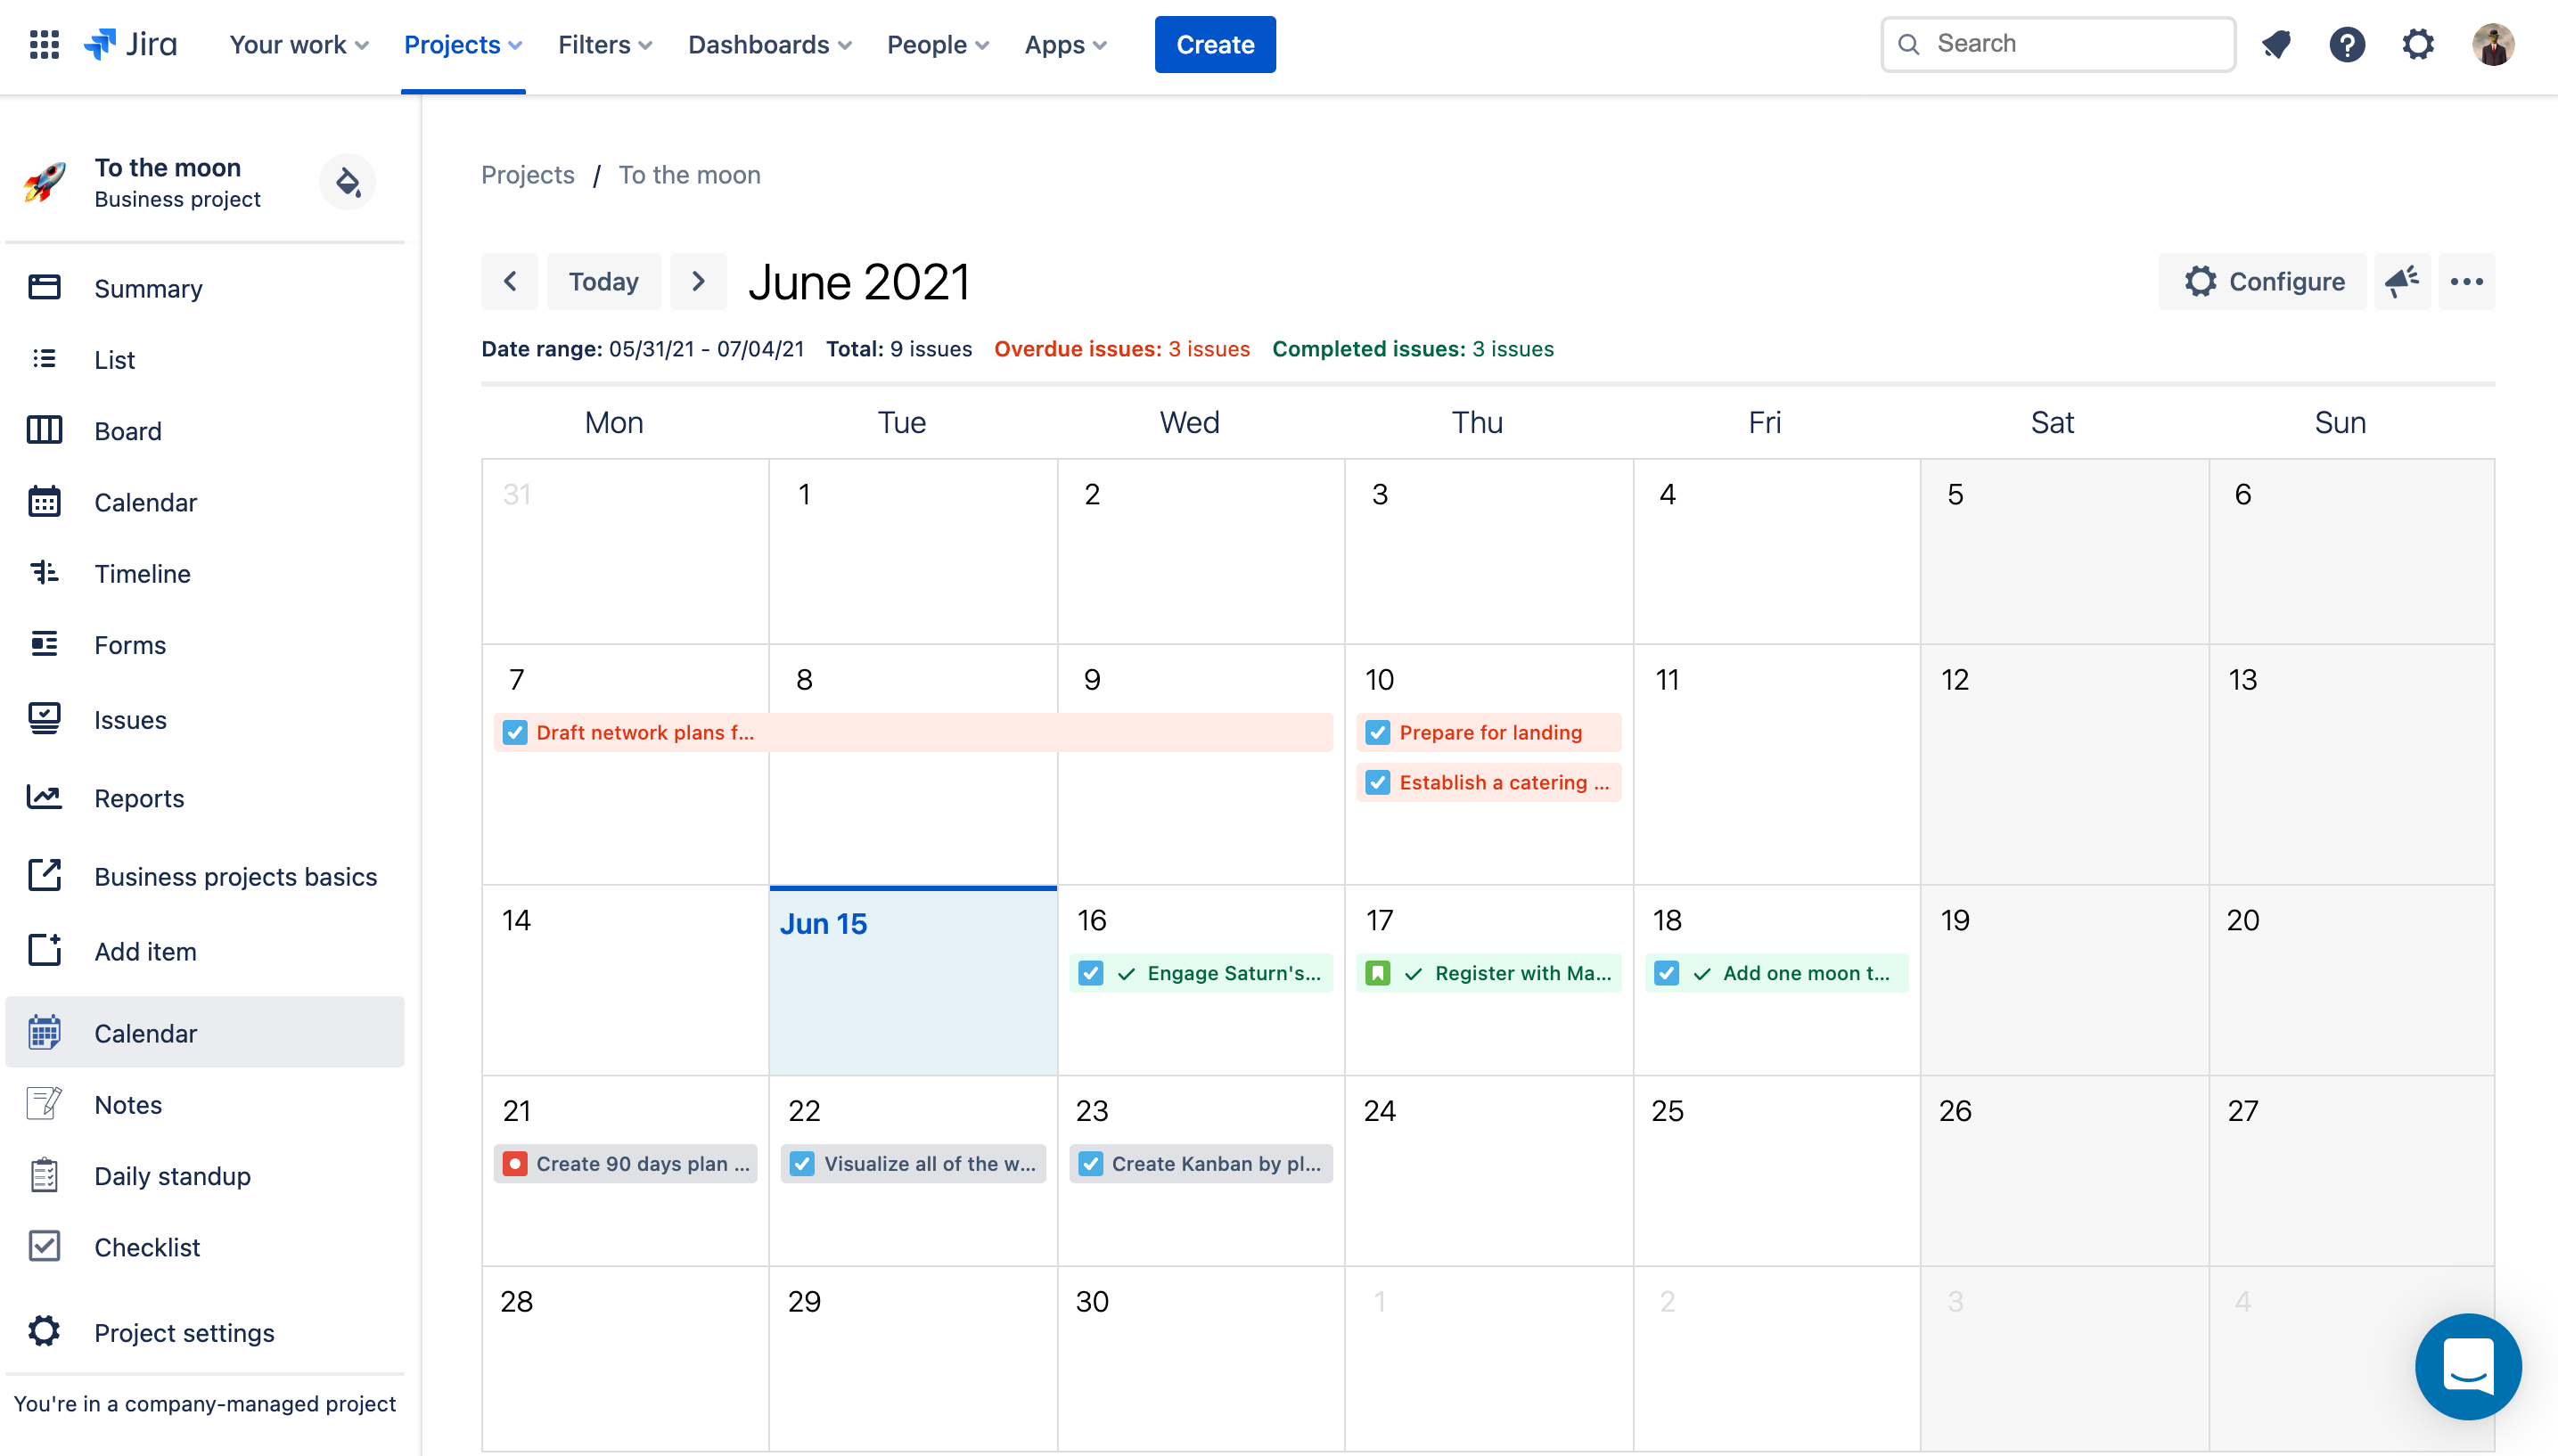Image resolution: width=2558 pixels, height=1456 pixels.
Task: Click the notification bell icon
Action: tap(2277, 44)
